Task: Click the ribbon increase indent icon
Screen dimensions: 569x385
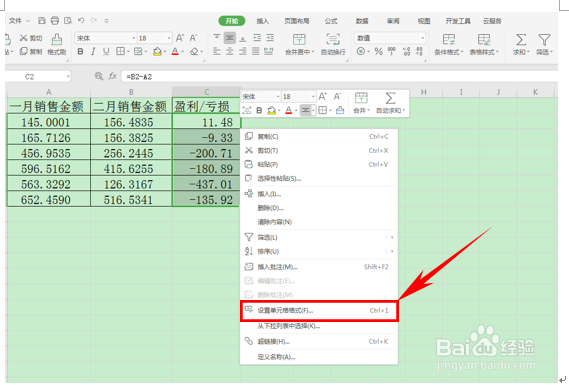Action: coord(270,38)
